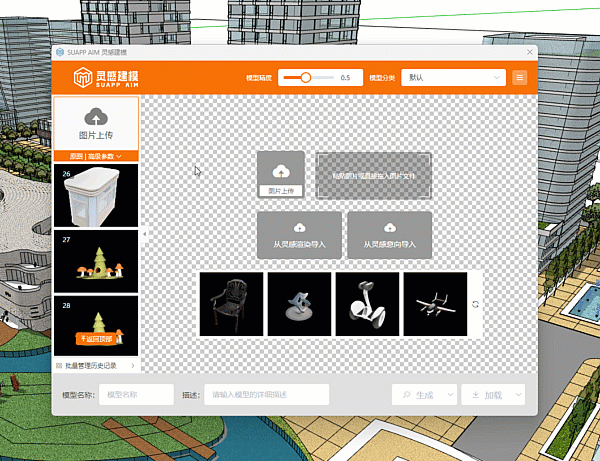Viewport: 600px width, 461px height.
Task: Open the dropdown arrow next to 生成
Action: pyautogui.click(x=447, y=395)
